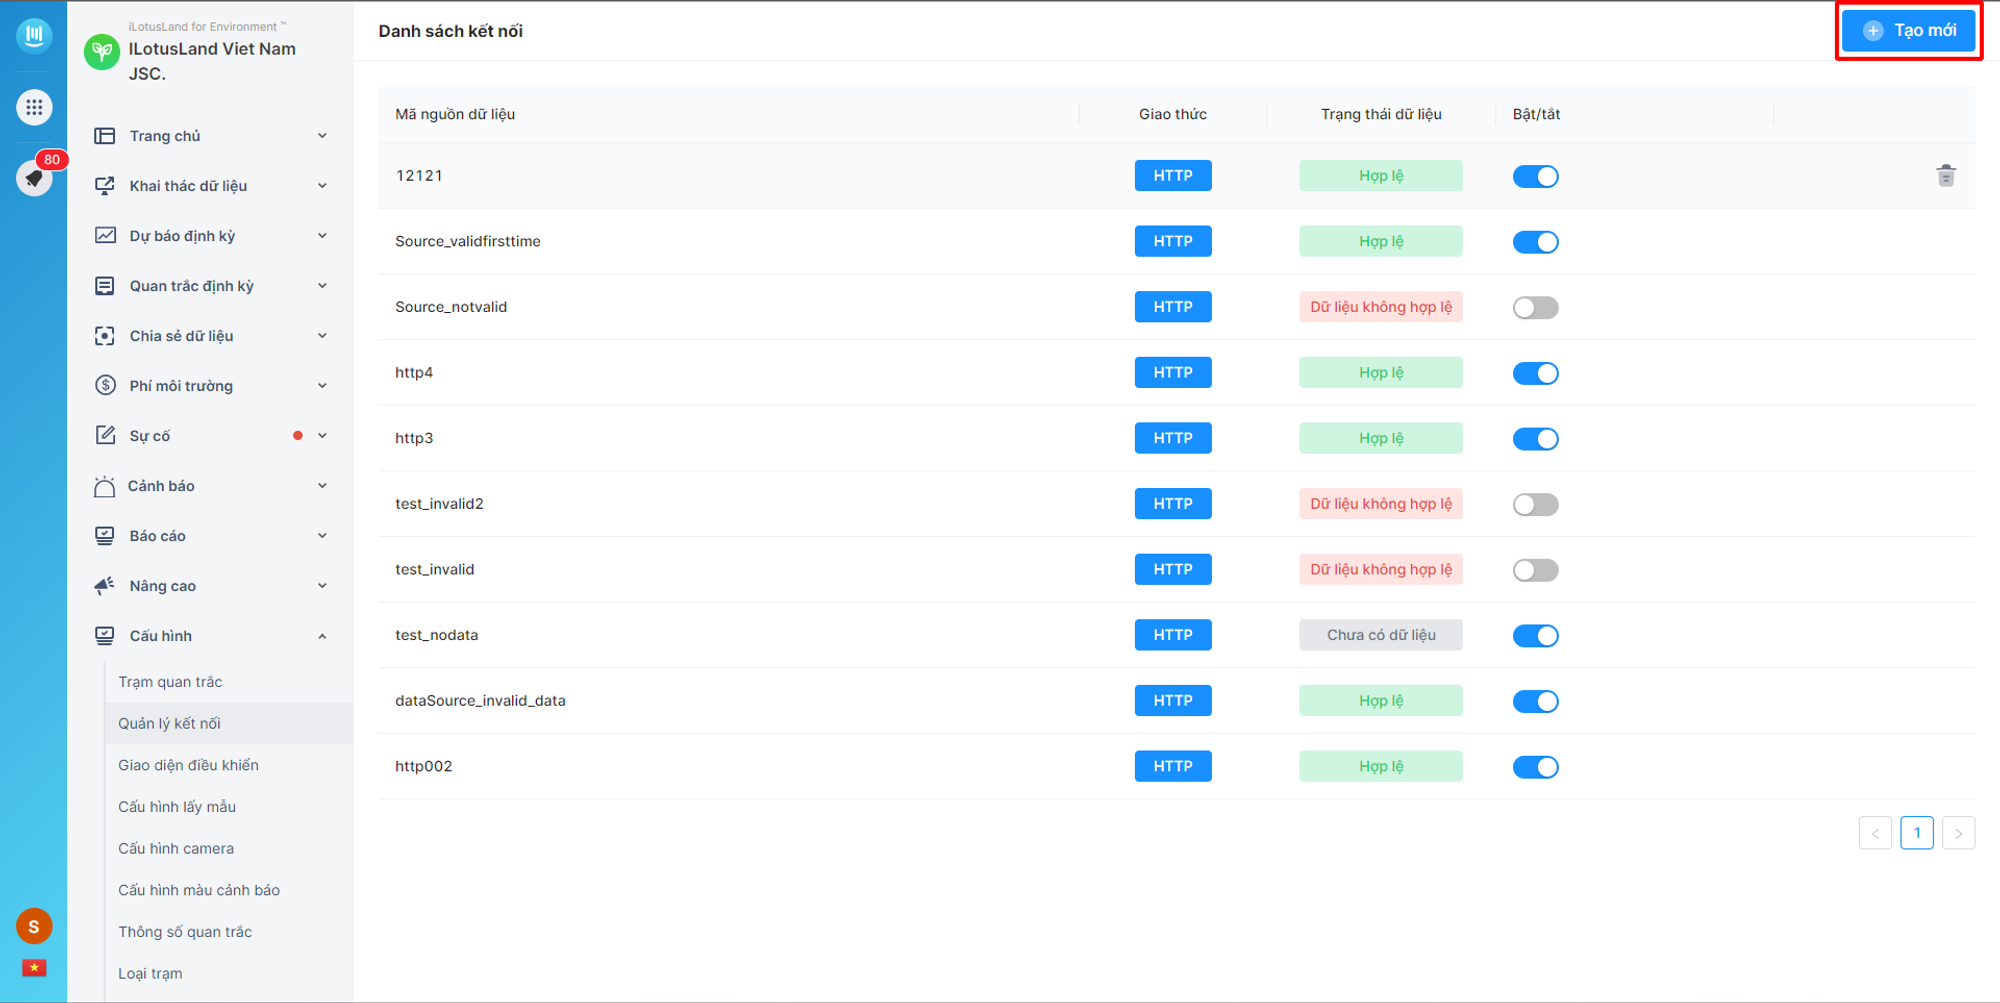
Task: Click the previous page arrow
Action: point(1875,833)
